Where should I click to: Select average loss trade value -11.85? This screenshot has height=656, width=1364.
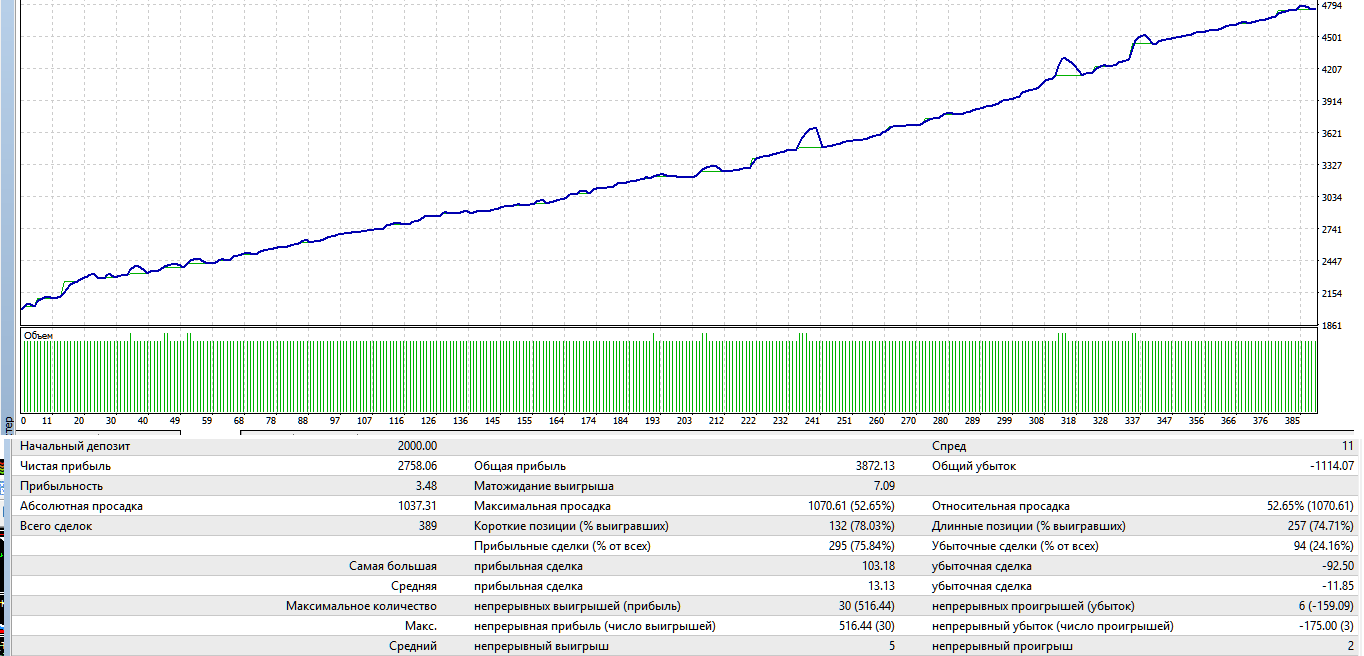1337,586
